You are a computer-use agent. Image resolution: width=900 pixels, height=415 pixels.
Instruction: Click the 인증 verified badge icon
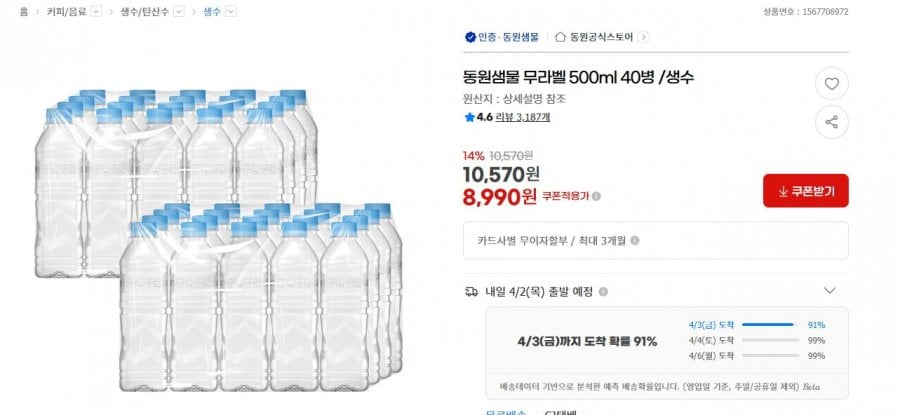tap(469, 37)
